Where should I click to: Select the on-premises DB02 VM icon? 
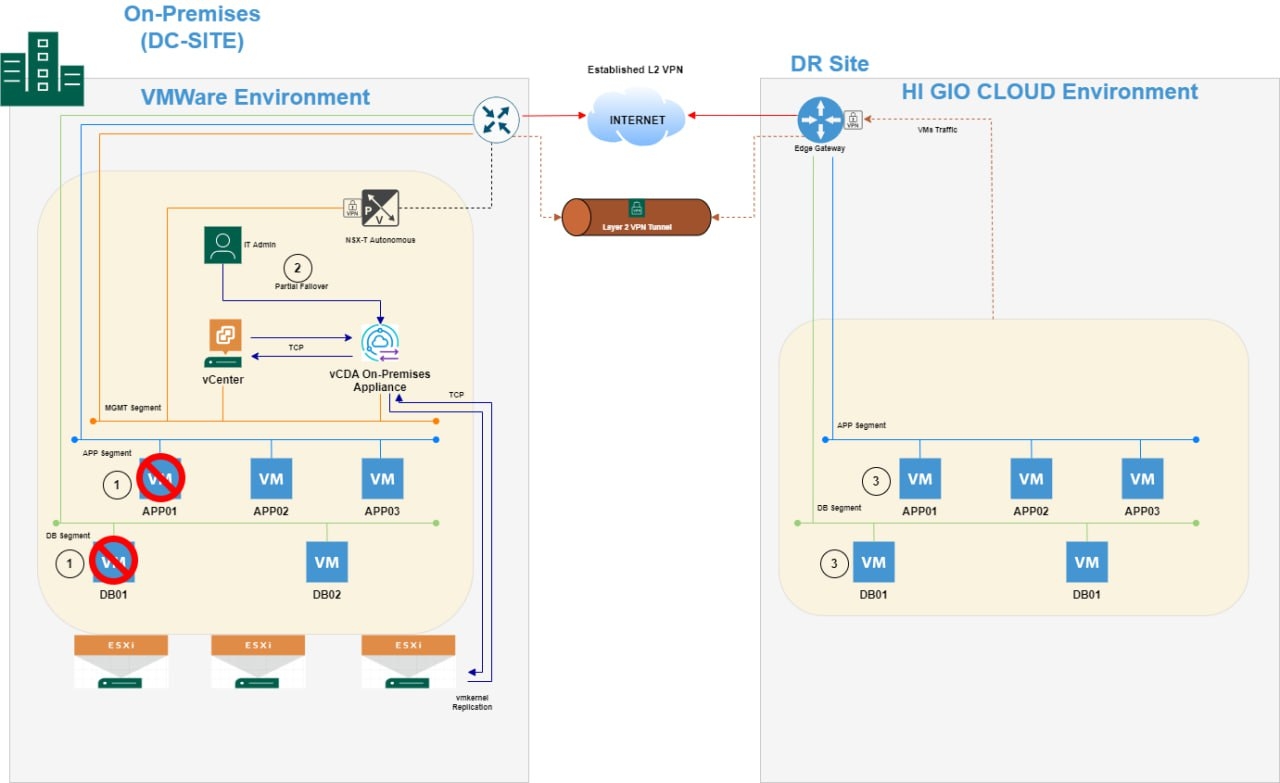click(x=326, y=562)
